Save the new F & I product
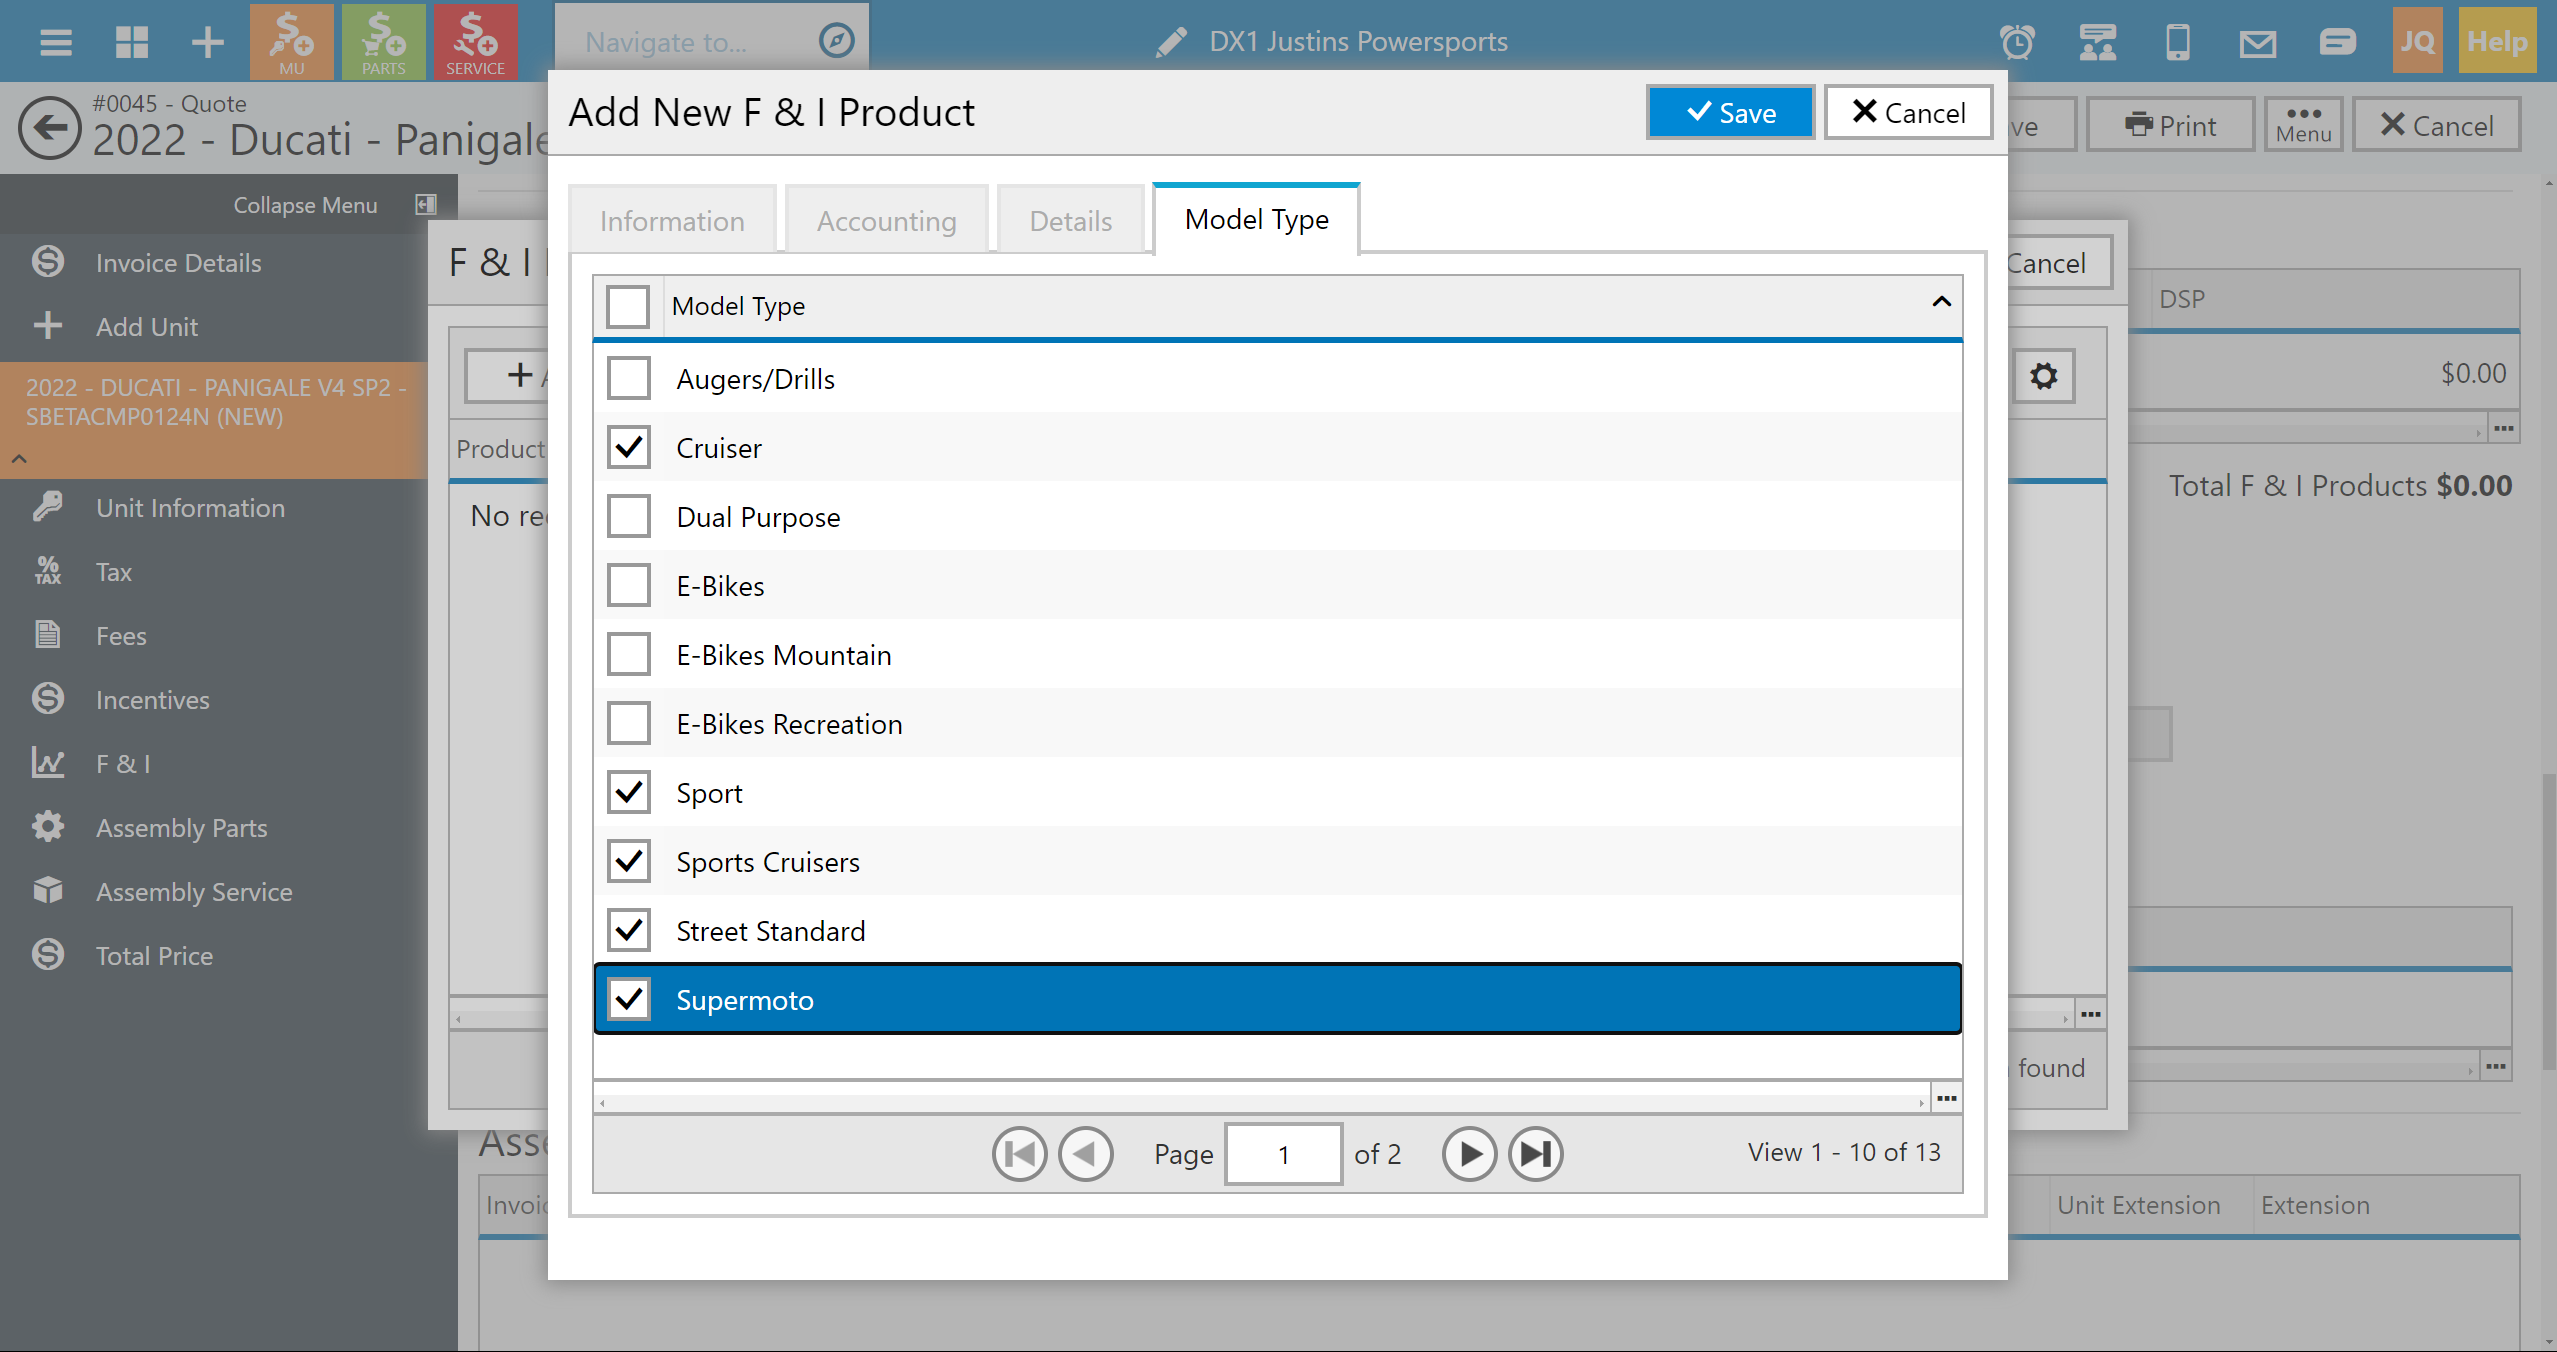Screen dimensions: 2557x1352 (x=1730, y=113)
